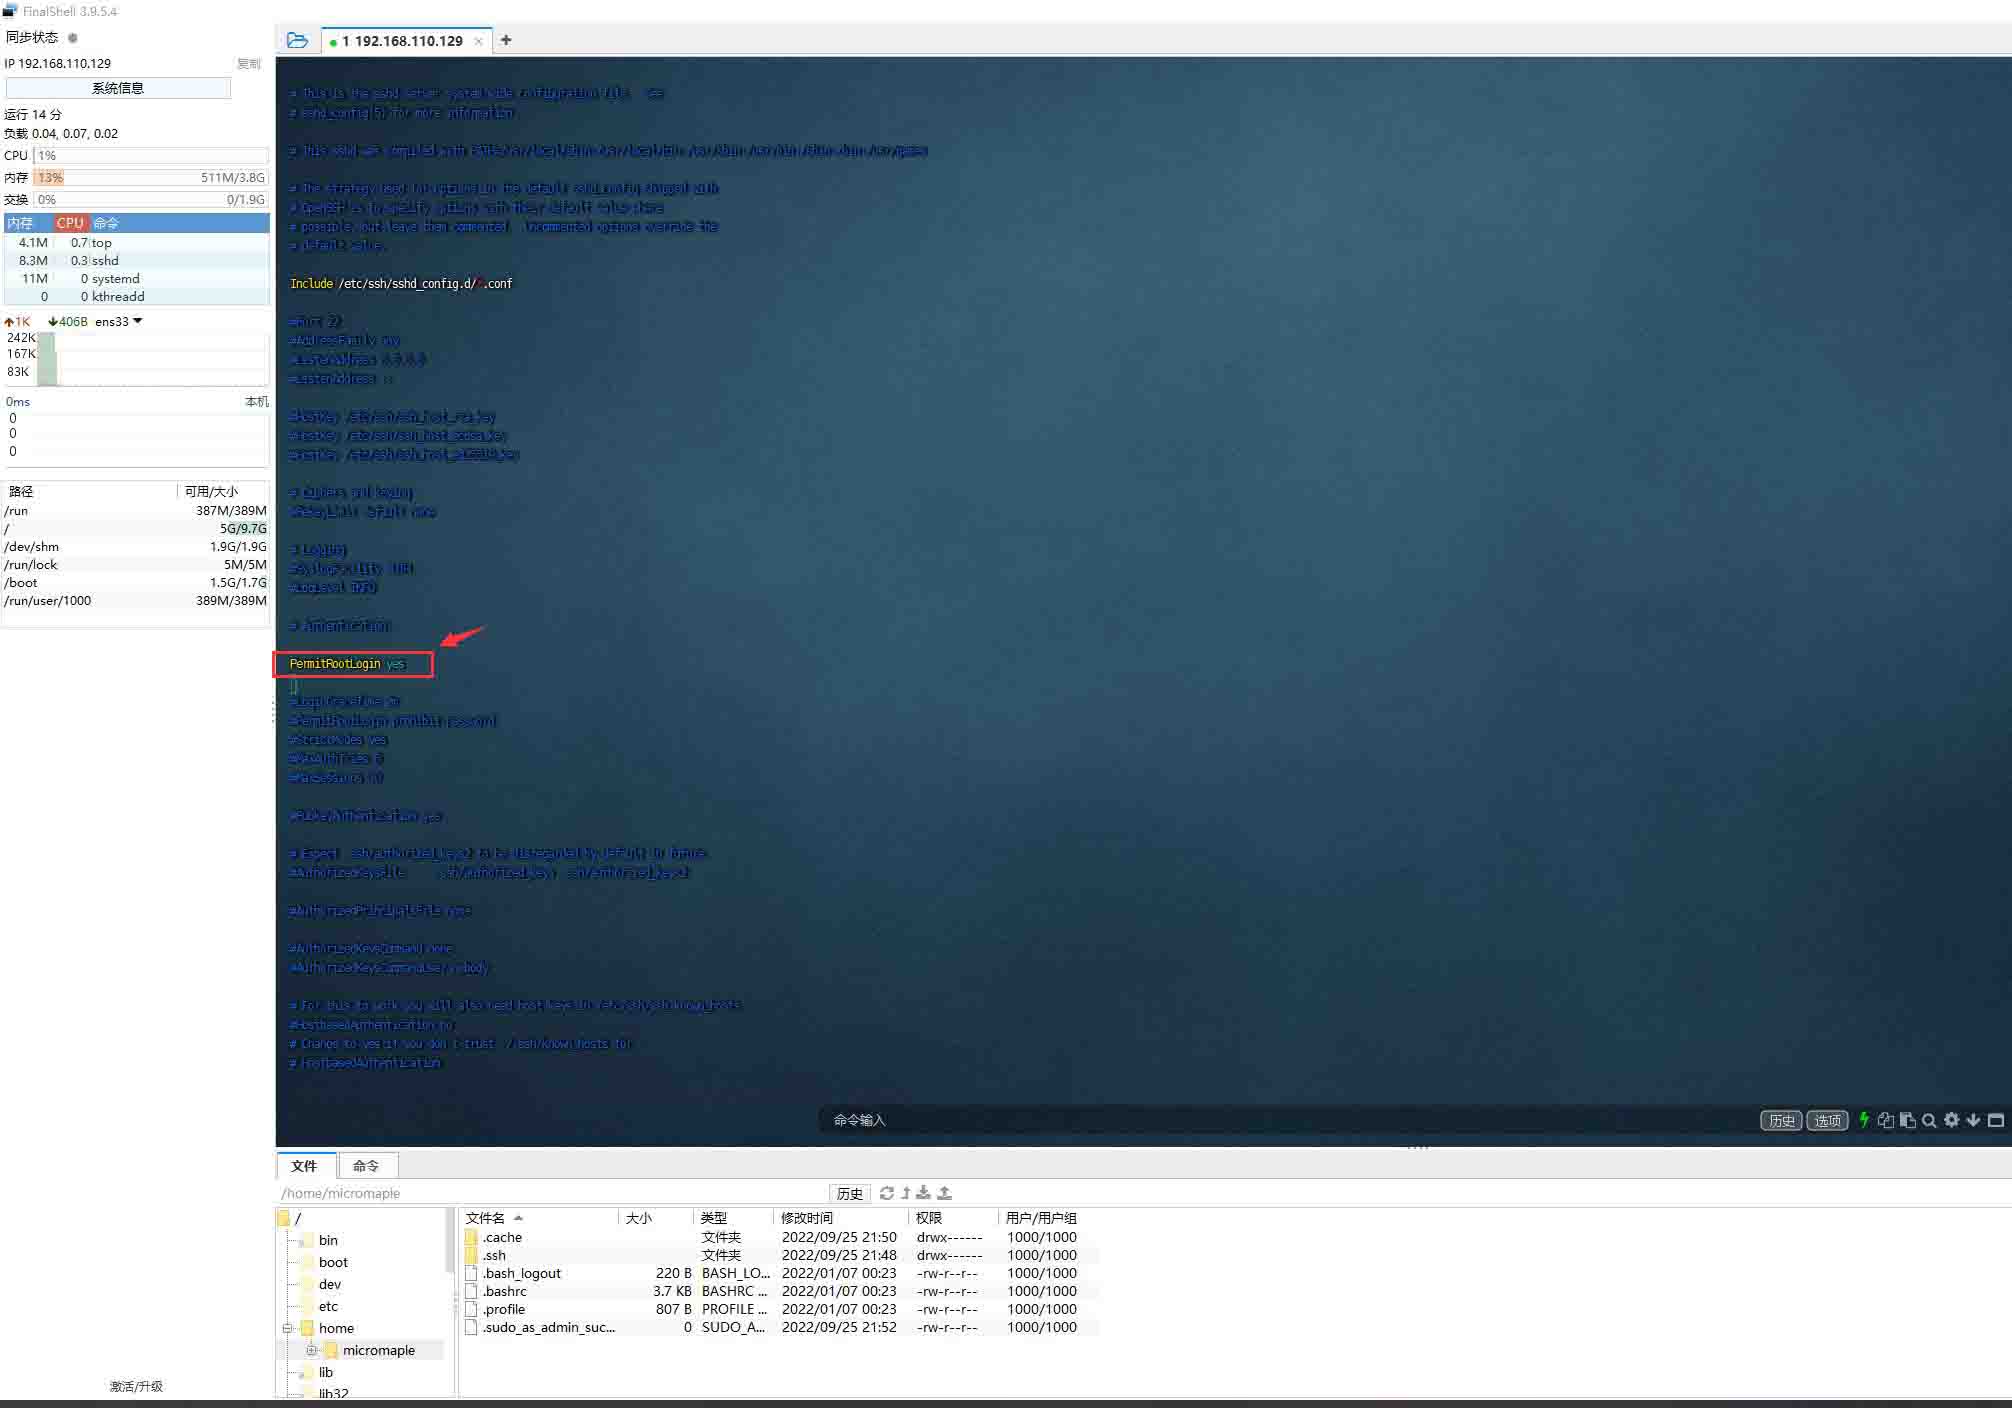
Task: Open the 选项 options button
Action: coord(1827,1120)
